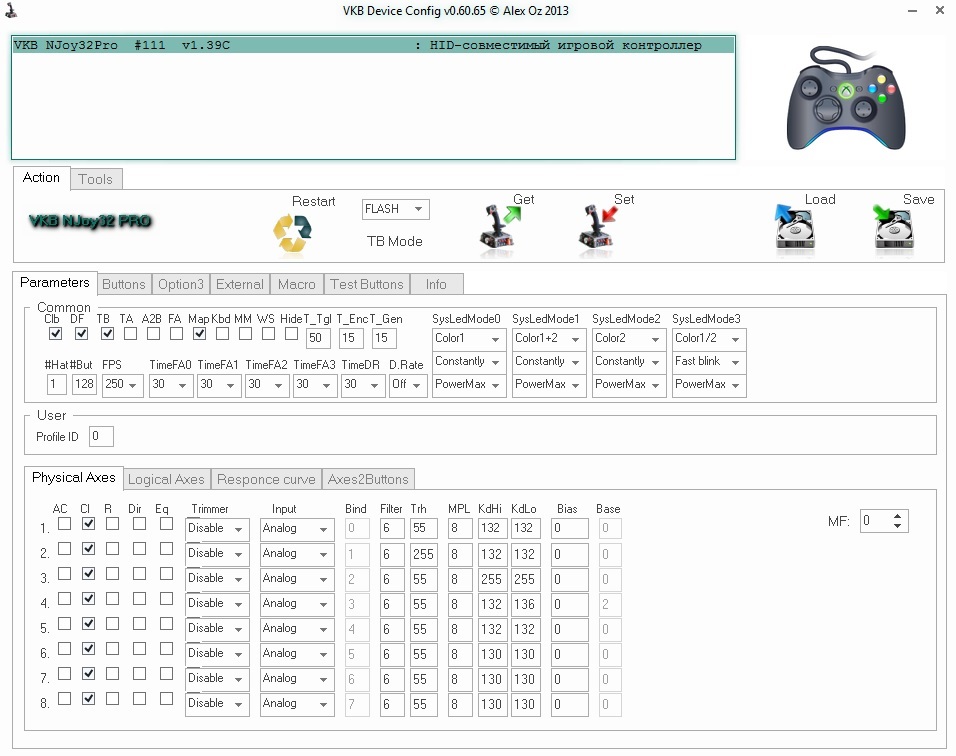Viewport: 956px width, 756px height.
Task: Open the D.Rate Off dropdown
Action: (x=408, y=385)
